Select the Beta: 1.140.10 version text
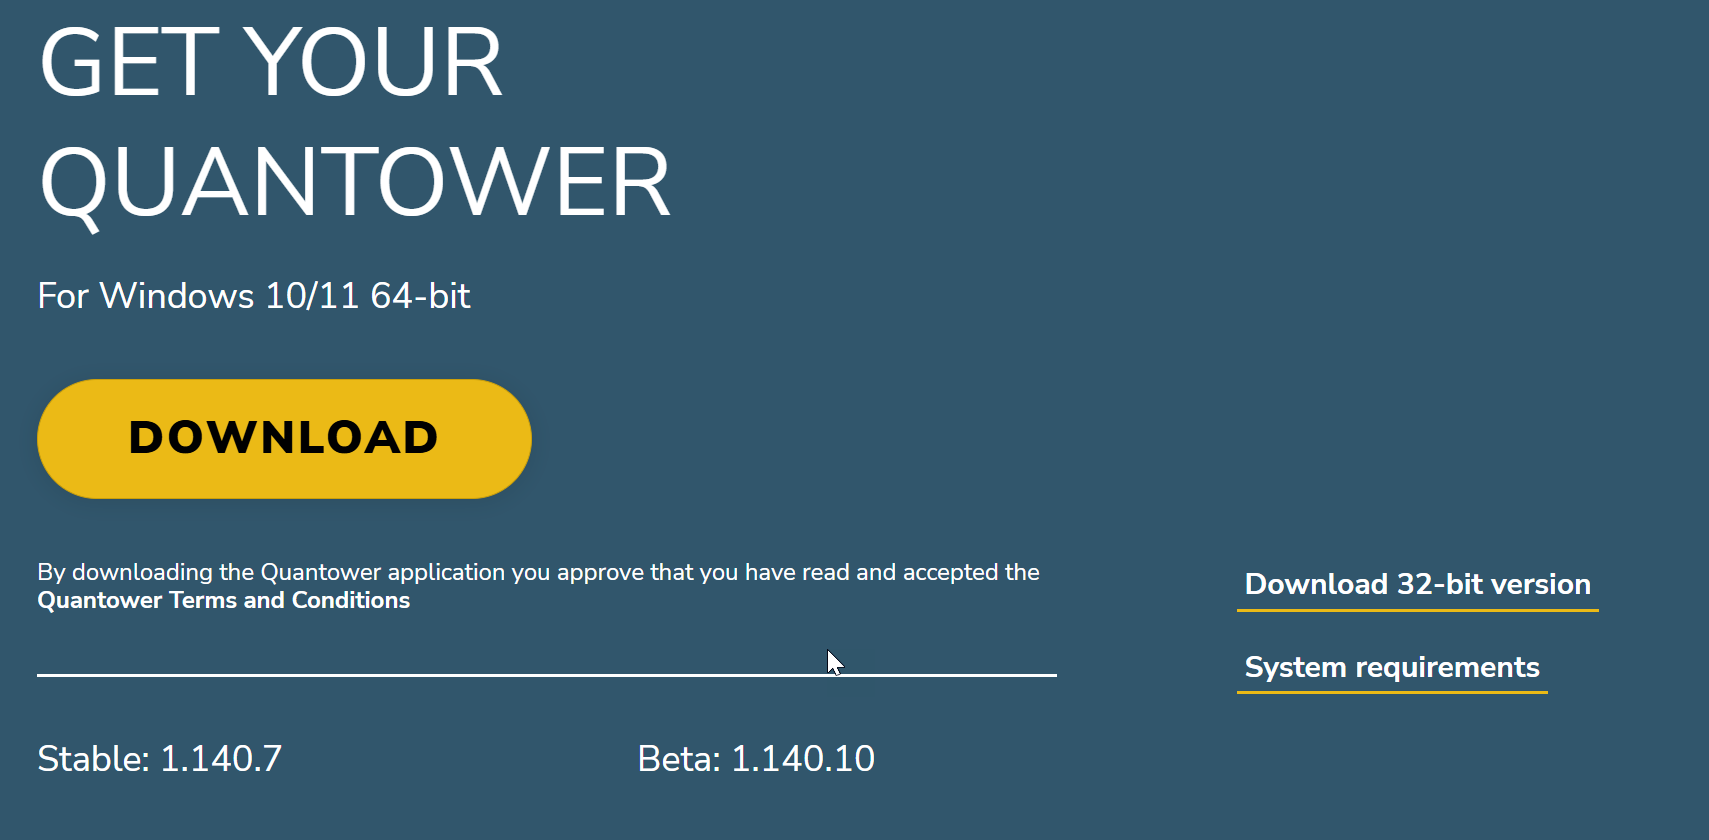The height and width of the screenshot is (840, 1709). click(x=756, y=758)
